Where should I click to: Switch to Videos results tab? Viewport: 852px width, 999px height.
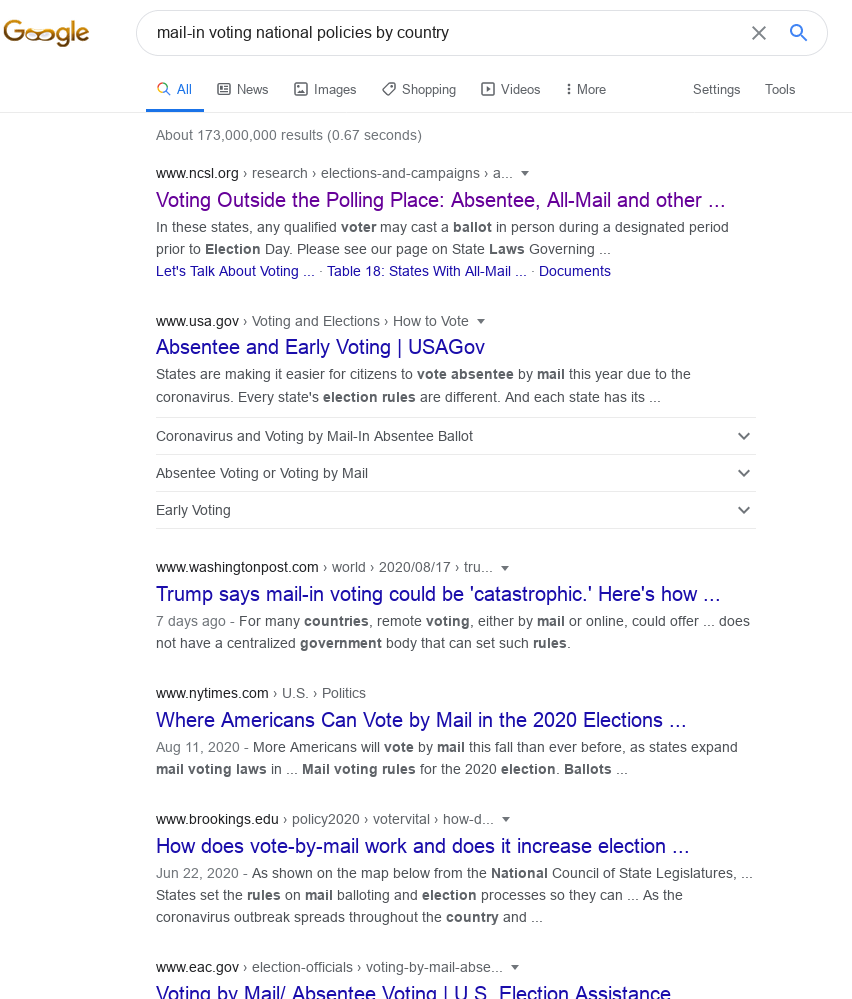(511, 89)
